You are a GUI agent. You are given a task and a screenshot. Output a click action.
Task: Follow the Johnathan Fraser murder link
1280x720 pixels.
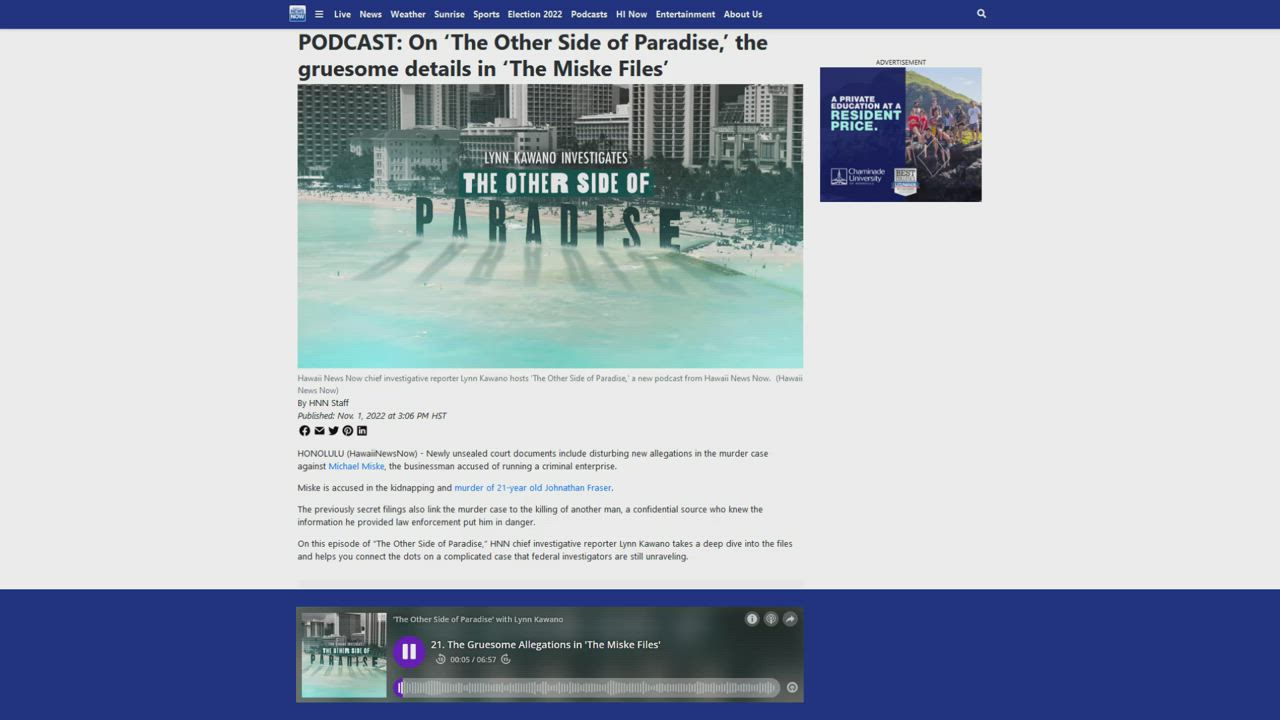[532, 488]
